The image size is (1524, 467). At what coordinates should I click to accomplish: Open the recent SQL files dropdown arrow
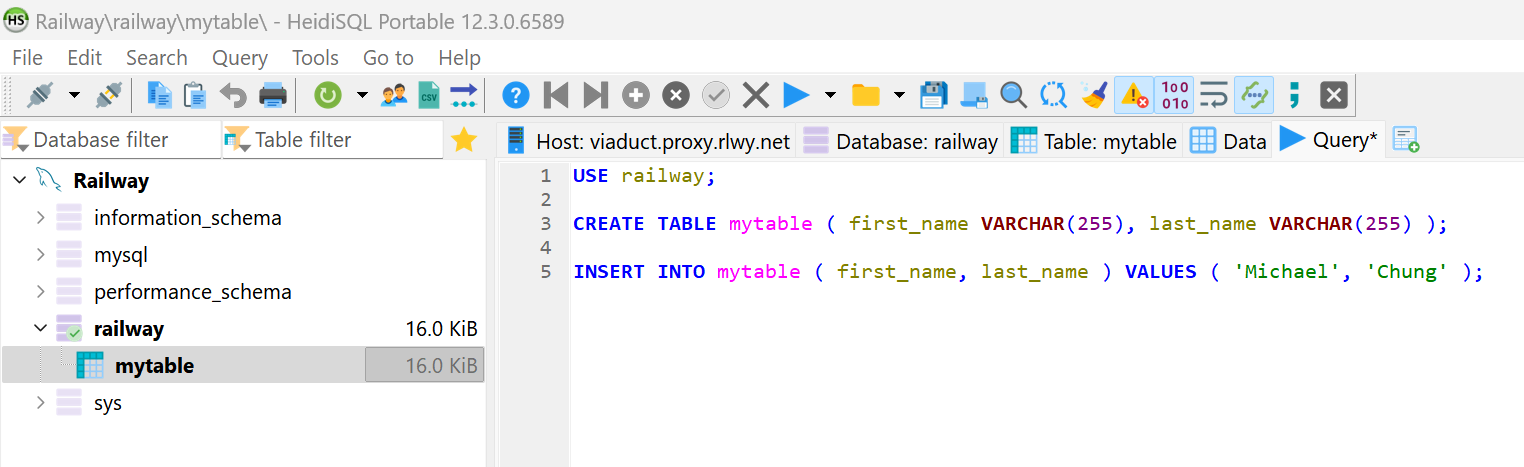899,95
